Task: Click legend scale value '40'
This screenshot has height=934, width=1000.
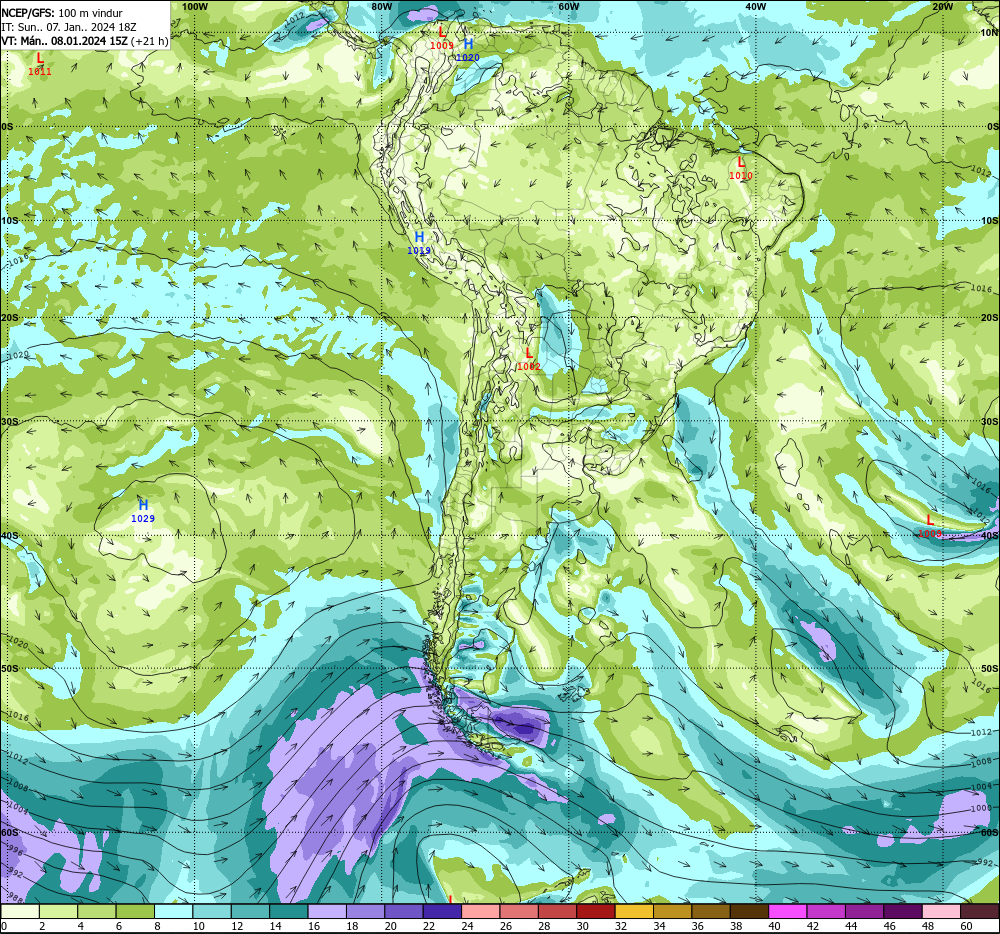Action: [x=775, y=926]
